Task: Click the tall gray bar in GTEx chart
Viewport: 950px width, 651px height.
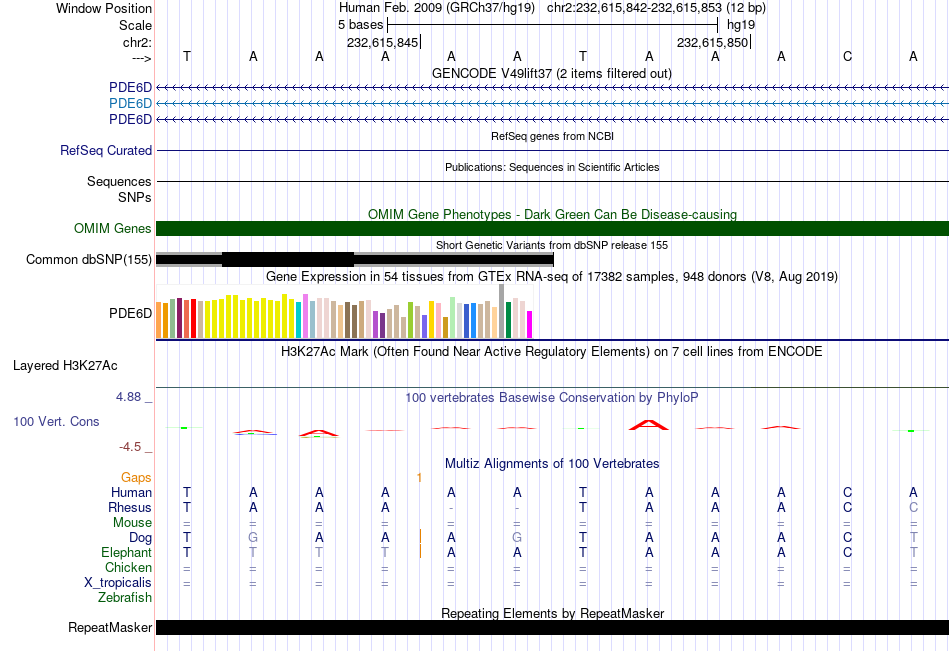Action: [x=502, y=310]
